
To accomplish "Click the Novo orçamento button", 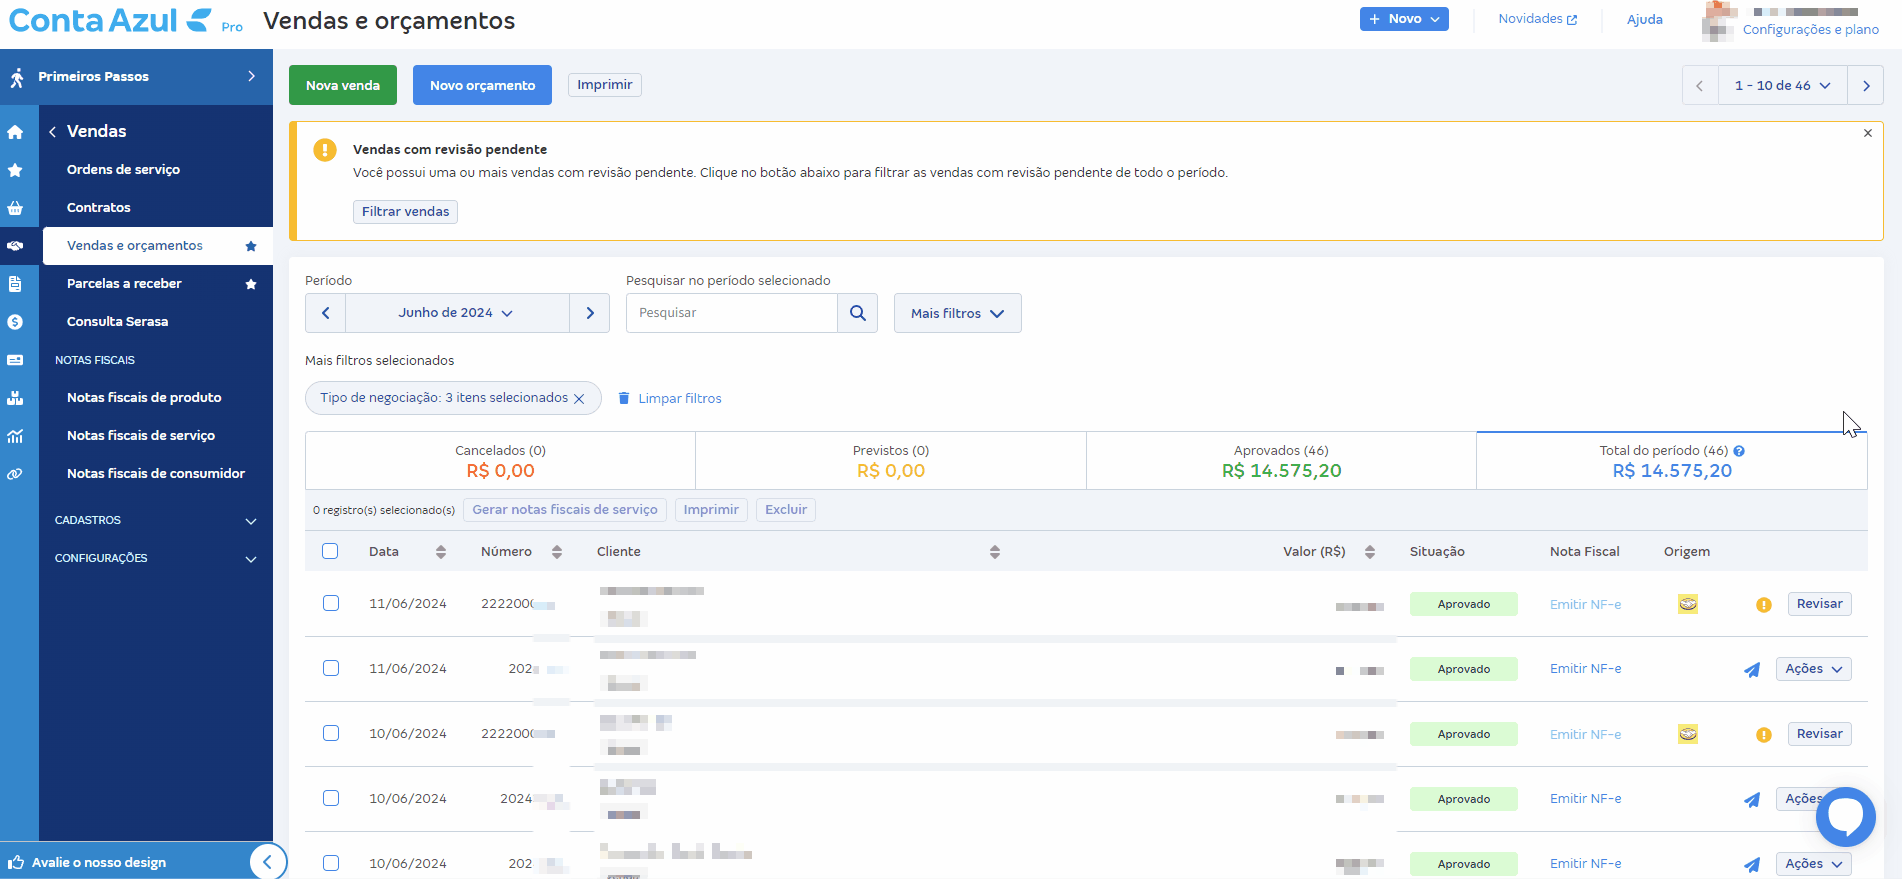I will 482,85.
